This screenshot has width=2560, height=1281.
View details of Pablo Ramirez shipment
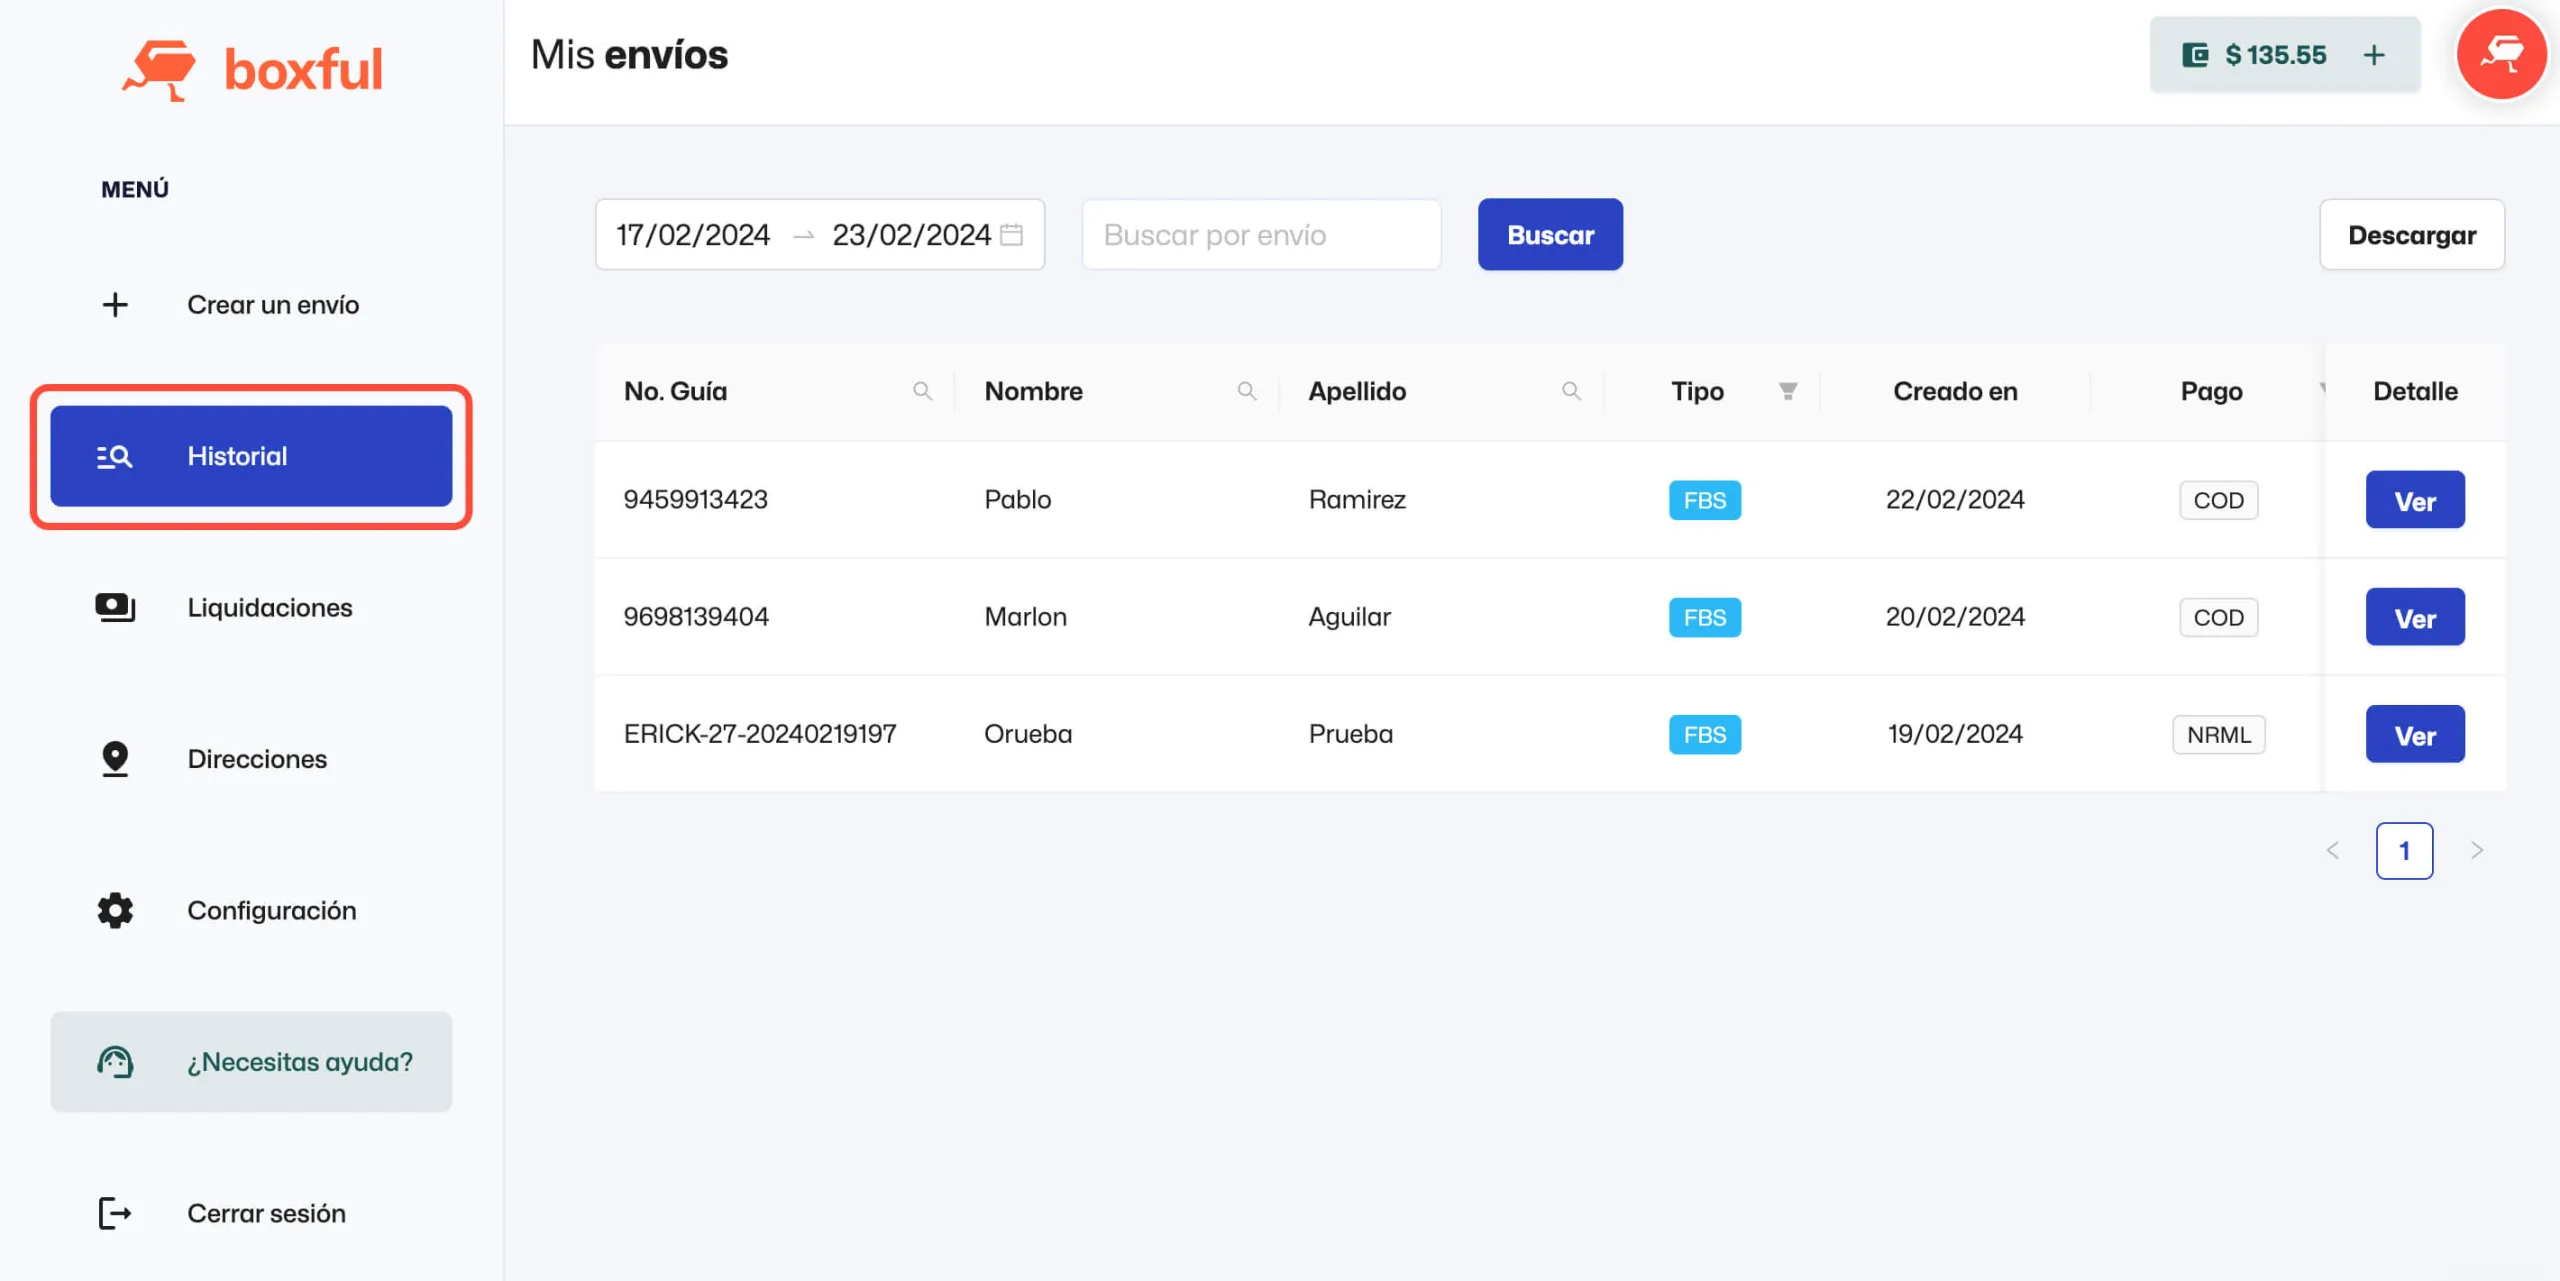point(2414,500)
